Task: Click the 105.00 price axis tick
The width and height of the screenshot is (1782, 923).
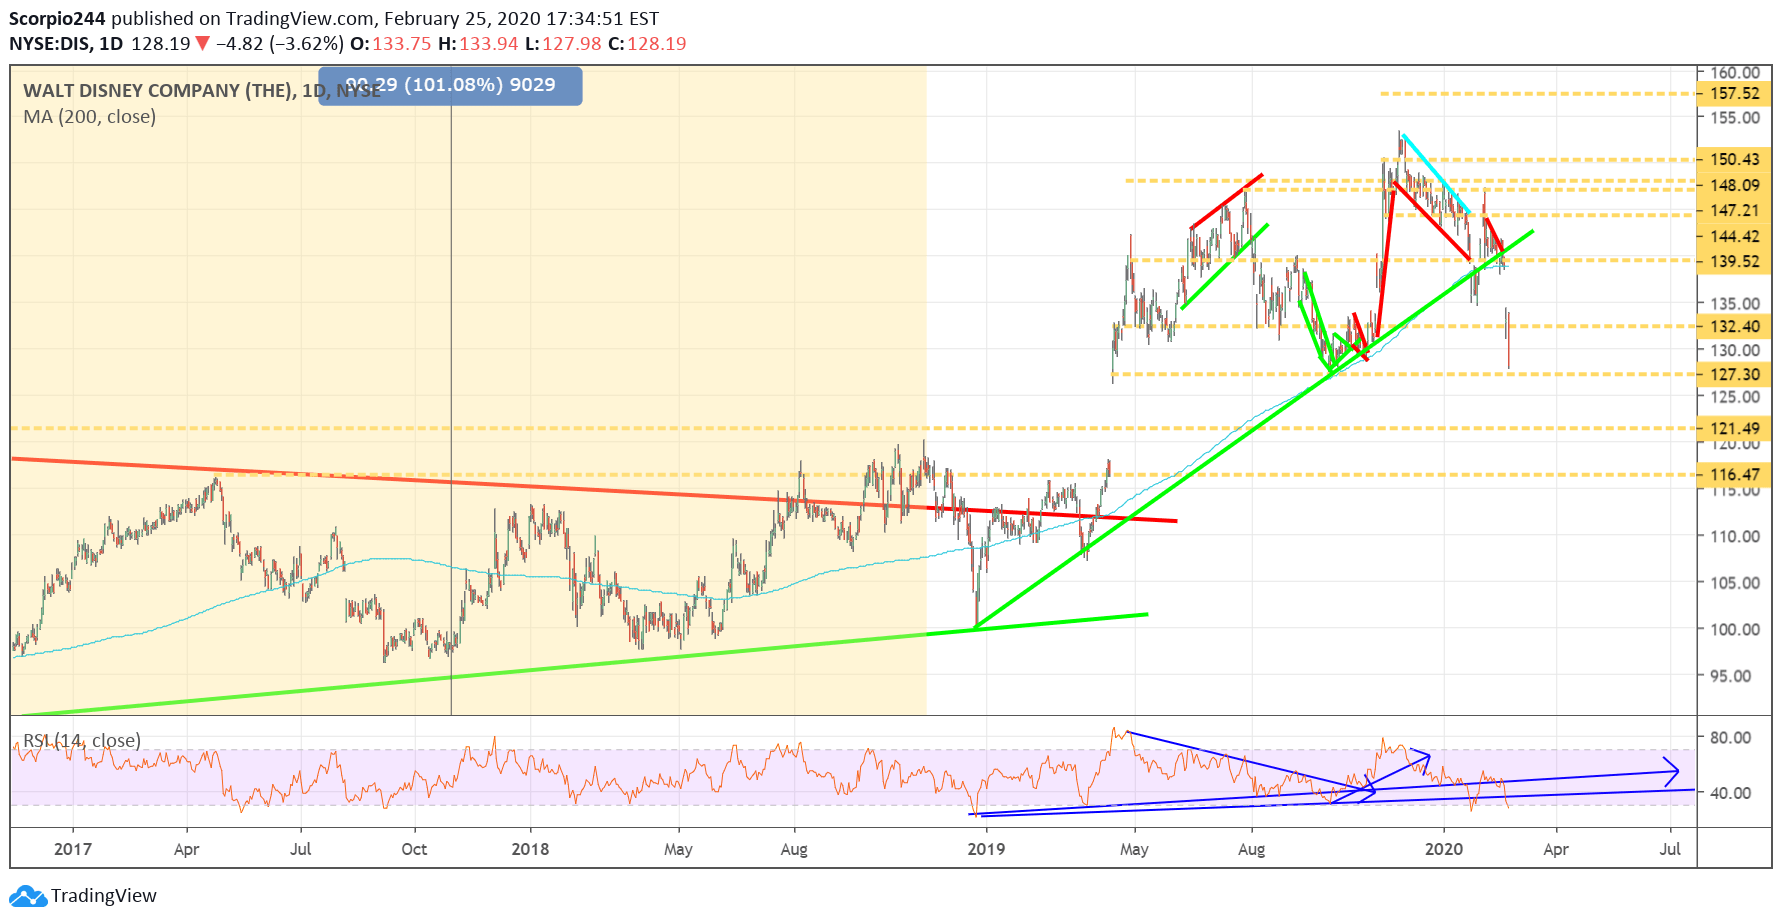Action: (1735, 582)
